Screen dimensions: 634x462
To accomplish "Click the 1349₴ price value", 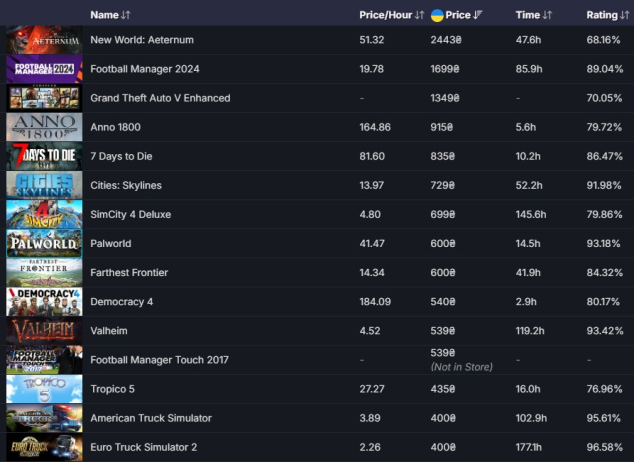I will [445, 98].
